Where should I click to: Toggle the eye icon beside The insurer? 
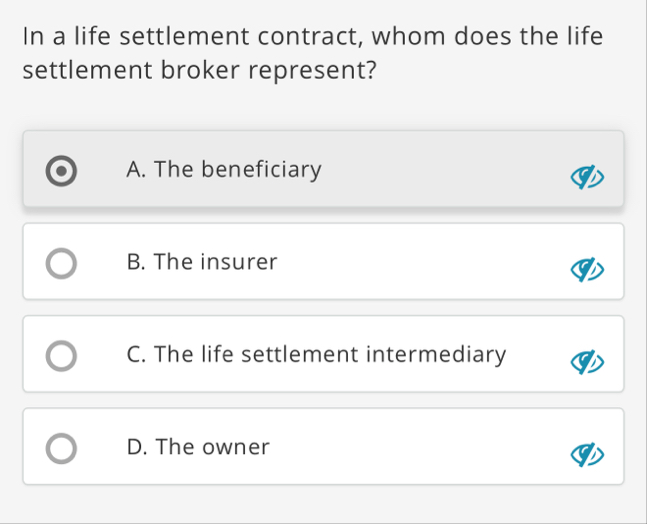(x=587, y=269)
